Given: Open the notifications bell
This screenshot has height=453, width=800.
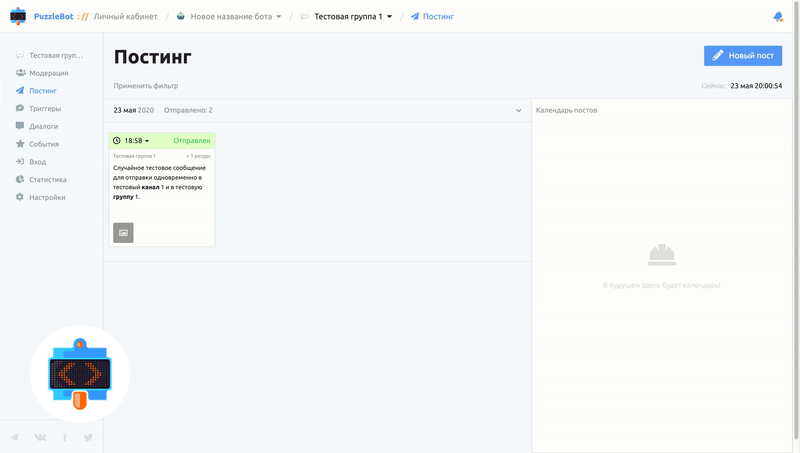Looking at the screenshot, I should [x=778, y=17].
